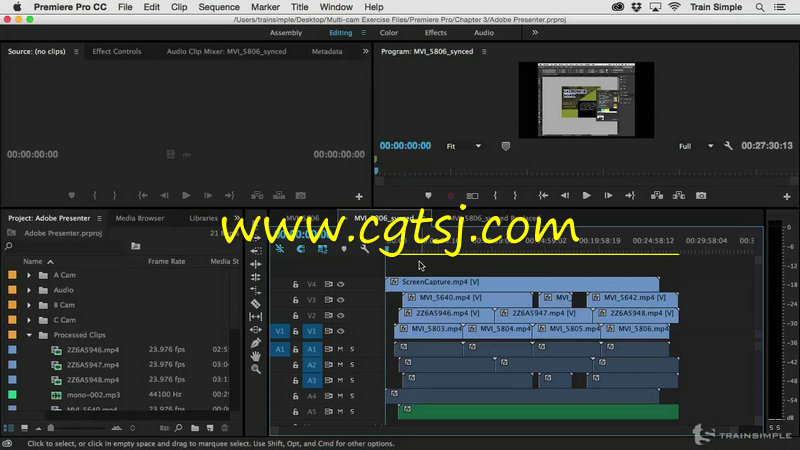Go to In point in Program monitor
Image resolution: width=800 pixels, height=450 pixels.
543,195
